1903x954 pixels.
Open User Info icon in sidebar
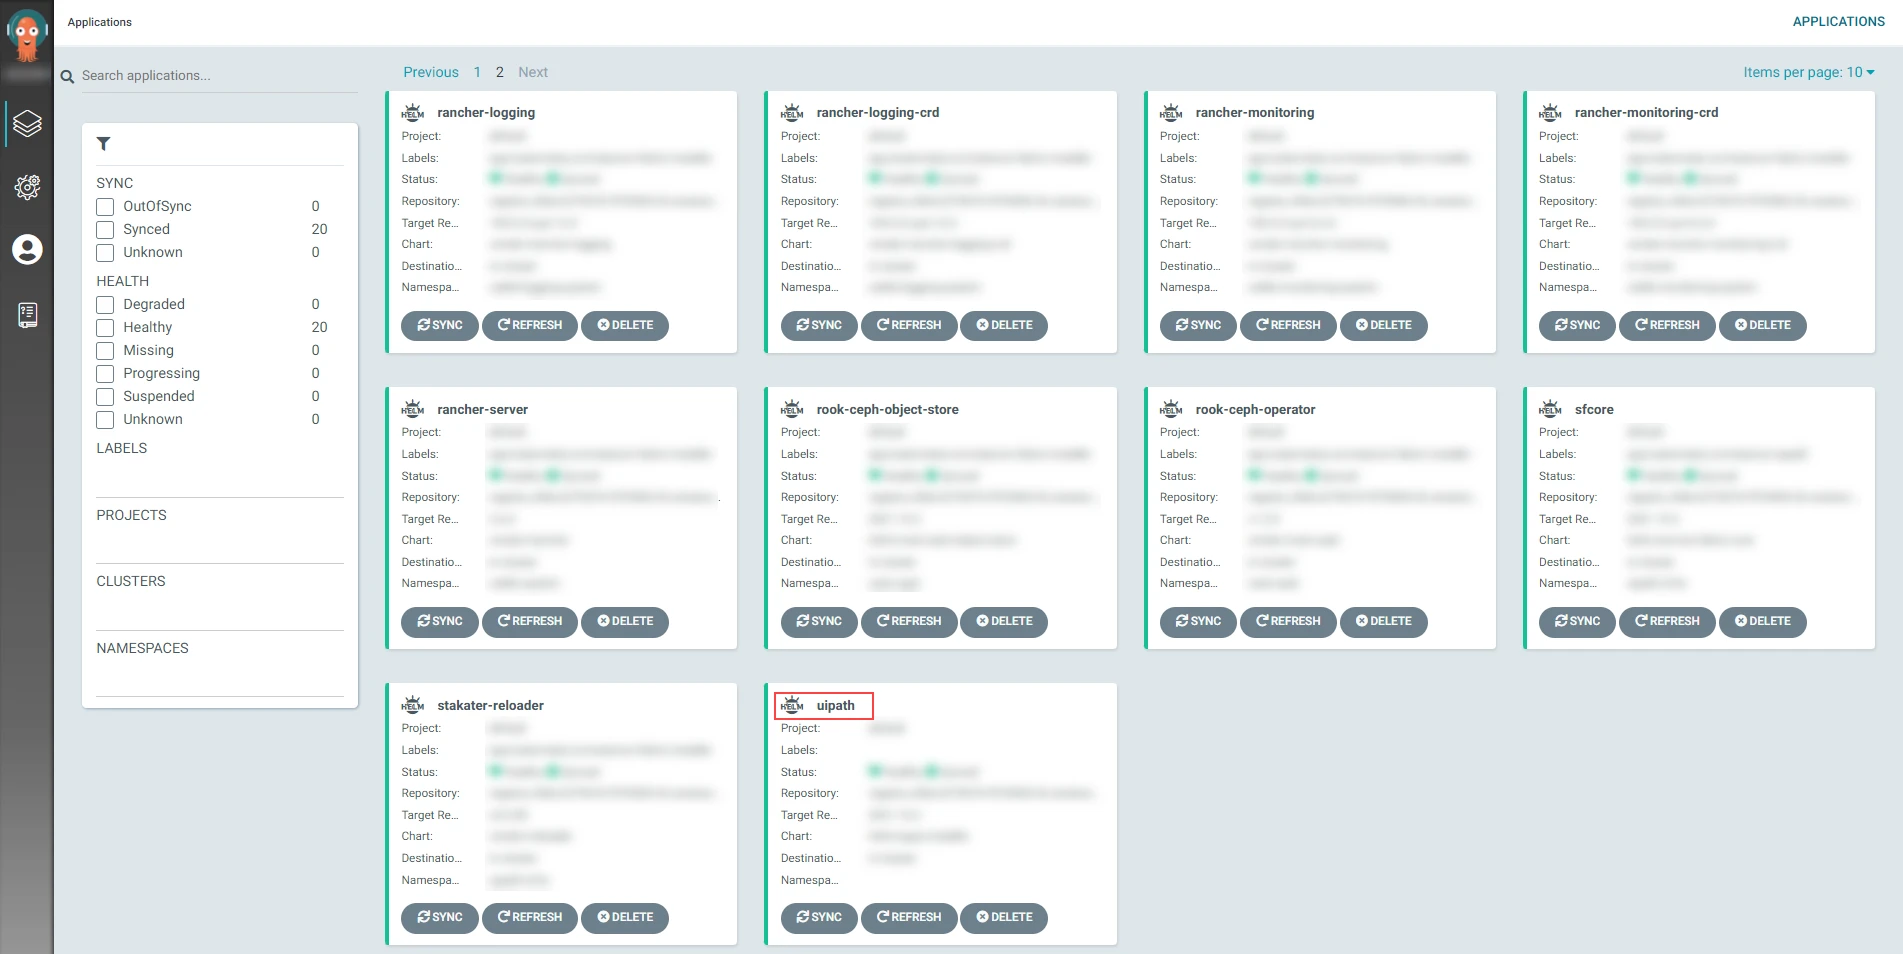point(27,249)
